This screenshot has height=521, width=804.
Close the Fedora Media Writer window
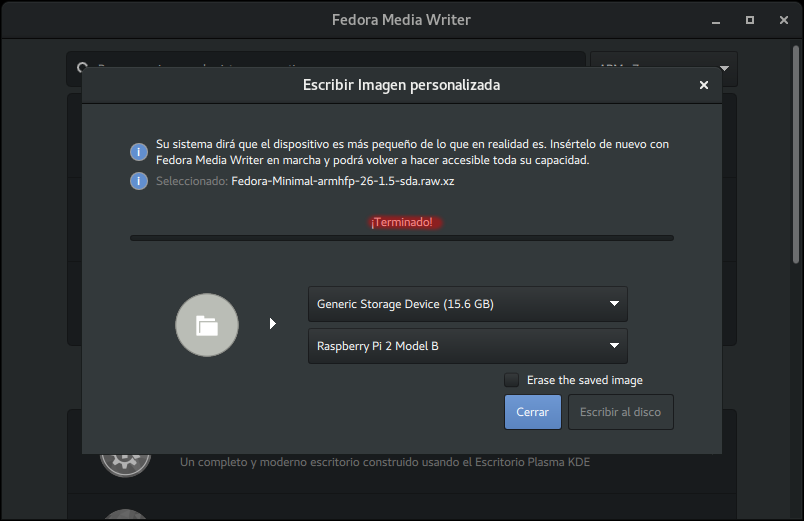coord(783,20)
